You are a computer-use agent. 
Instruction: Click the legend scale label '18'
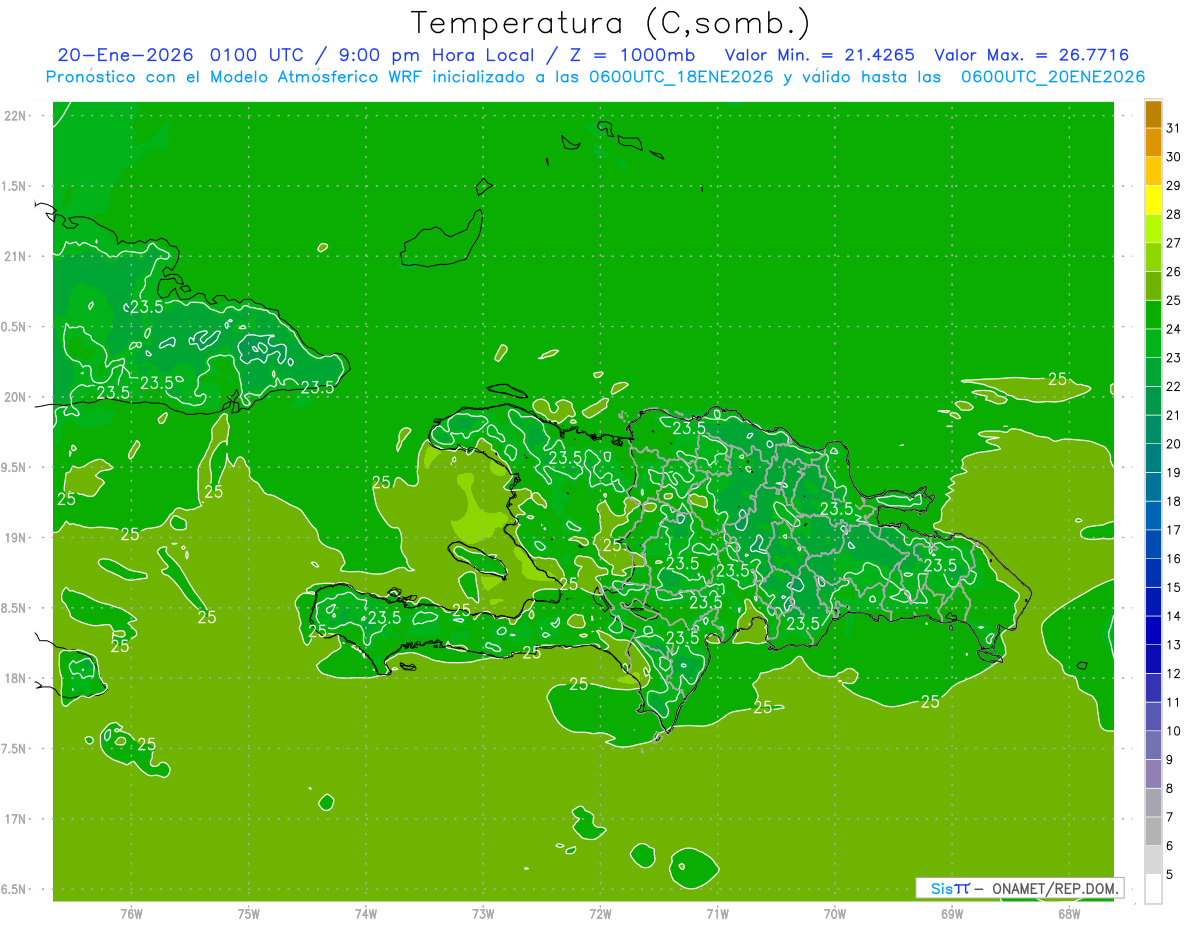pyautogui.click(x=1173, y=501)
